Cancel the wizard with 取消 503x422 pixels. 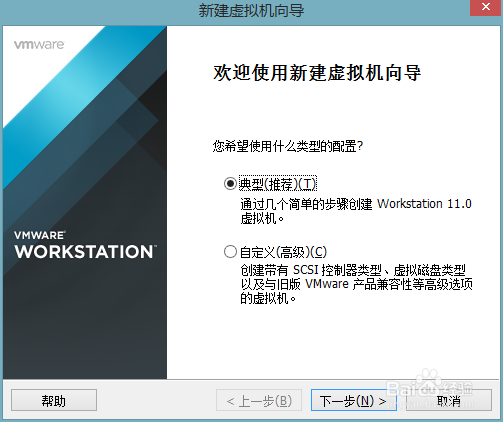449,400
